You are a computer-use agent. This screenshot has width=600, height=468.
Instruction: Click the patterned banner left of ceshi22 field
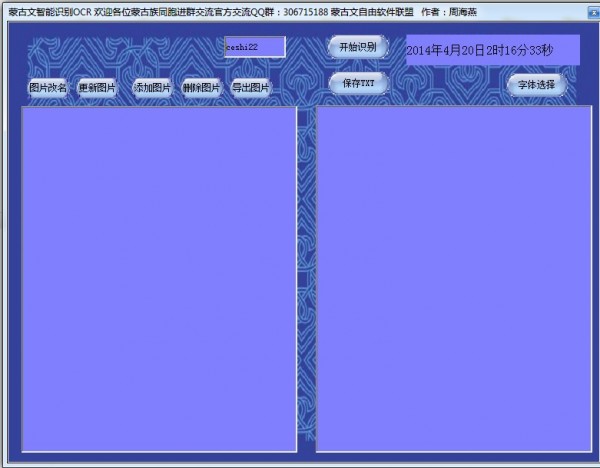pyautogui.click(x=120, y=52)
